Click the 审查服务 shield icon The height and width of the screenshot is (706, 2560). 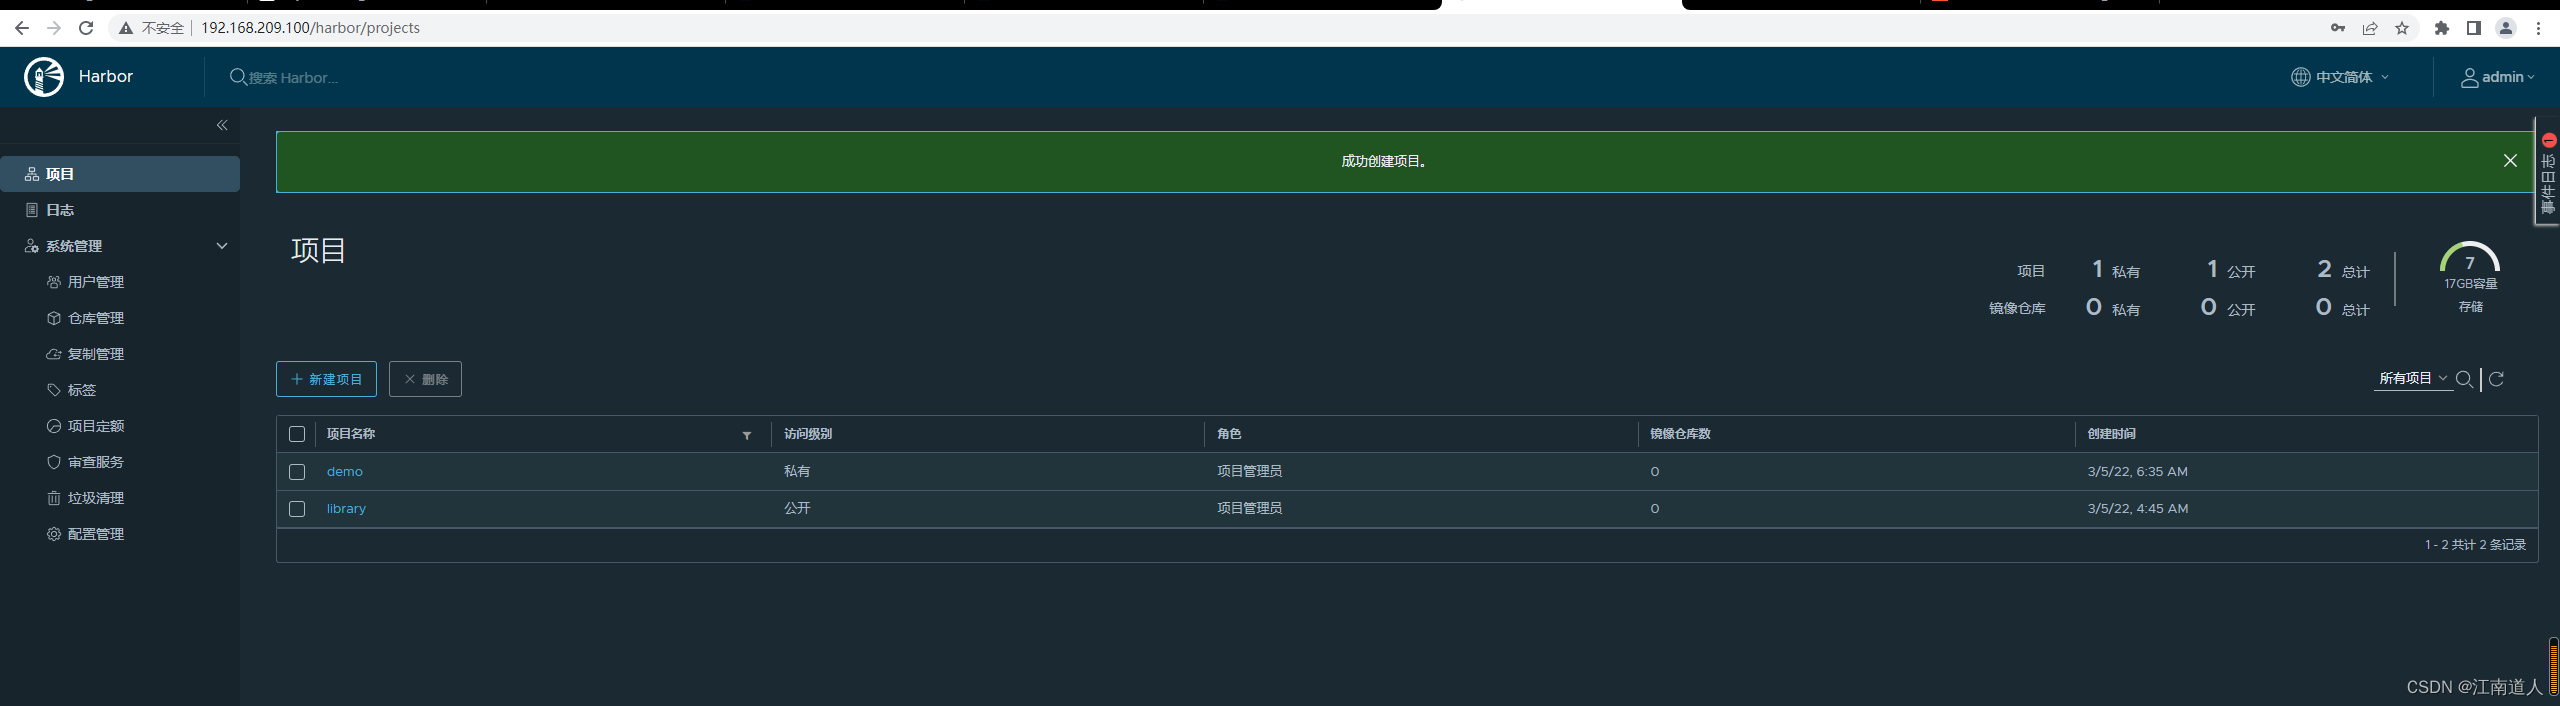coord(54,462)
